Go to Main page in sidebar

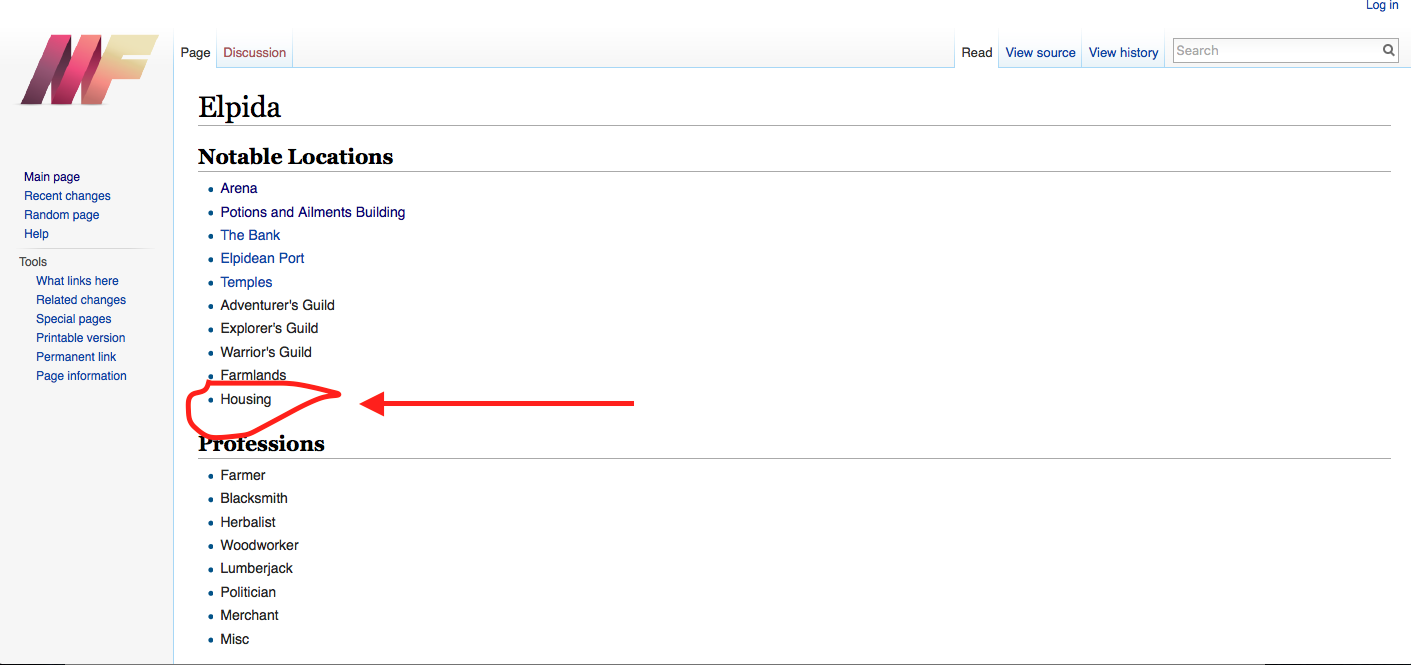(52, 177)
